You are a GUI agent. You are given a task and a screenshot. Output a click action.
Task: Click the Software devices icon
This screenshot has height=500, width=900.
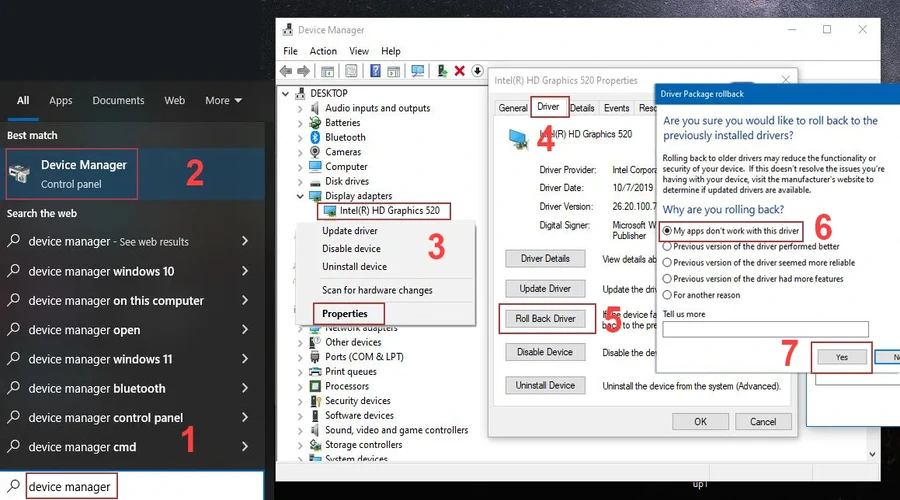(315, 415)
